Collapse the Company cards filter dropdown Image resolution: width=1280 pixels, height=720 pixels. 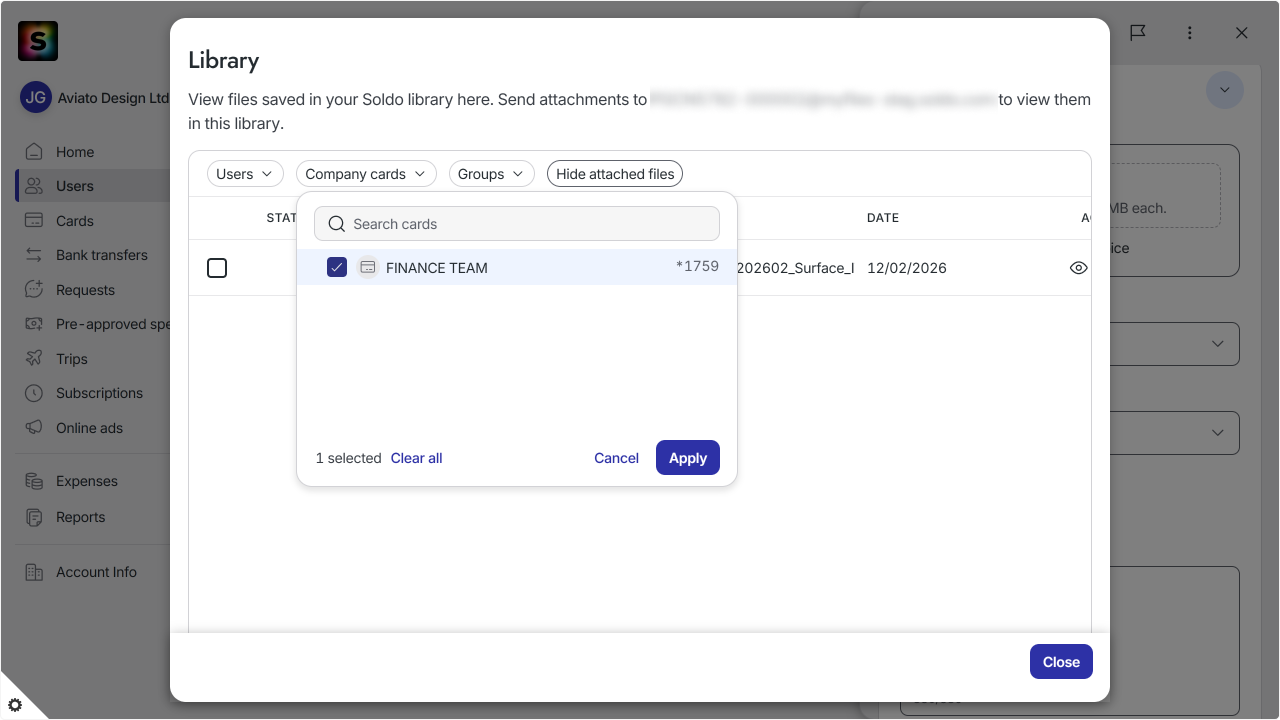366,174
